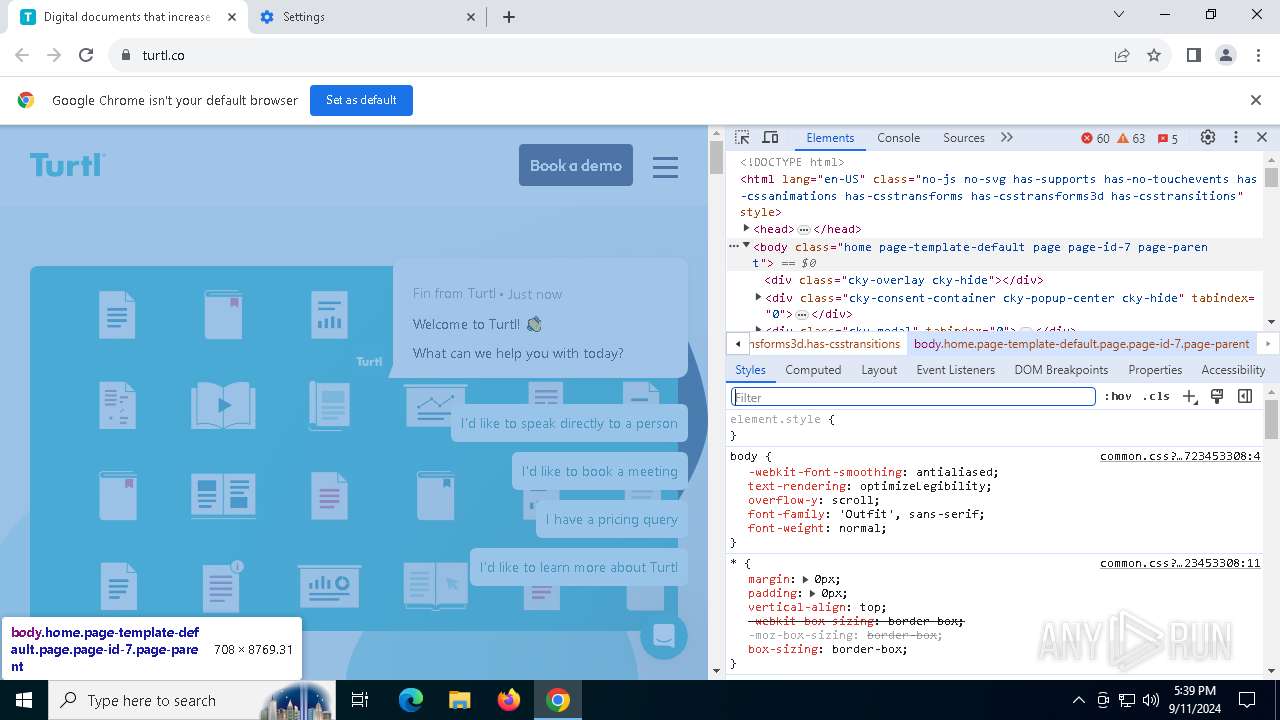This screenshot has width=1280, height=720.
Task: Open common.css line 11 source link
Action: (x=1180, y=563)
